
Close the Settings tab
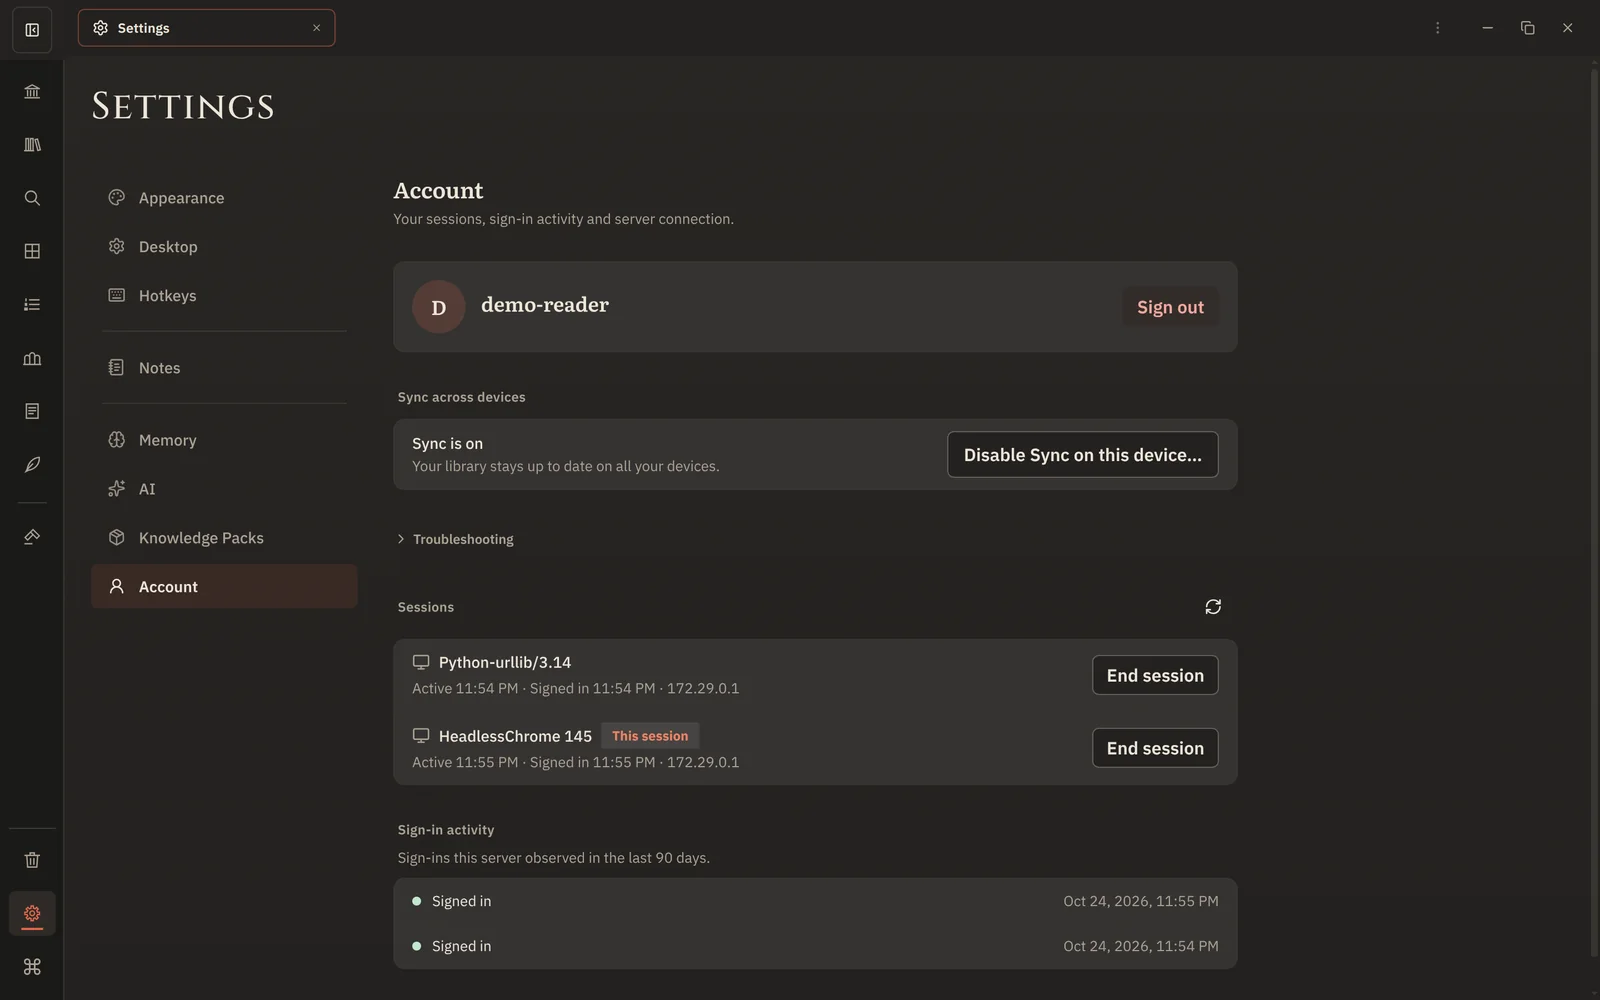click(316, 28)
